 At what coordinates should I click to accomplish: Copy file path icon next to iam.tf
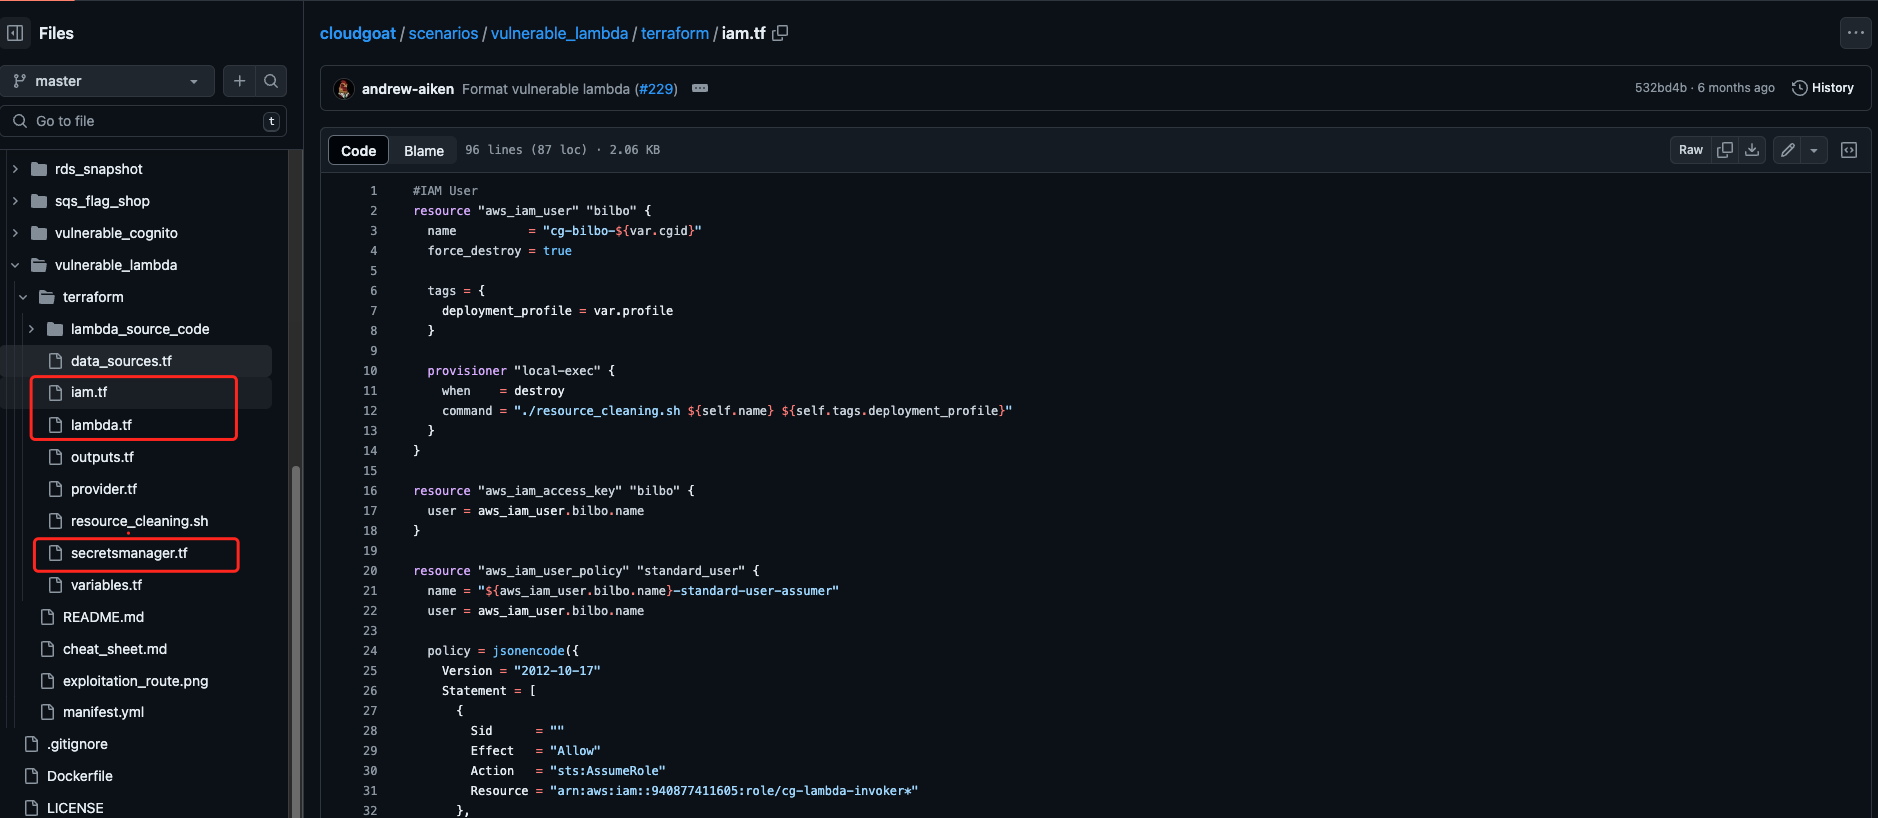pos(781,33)
